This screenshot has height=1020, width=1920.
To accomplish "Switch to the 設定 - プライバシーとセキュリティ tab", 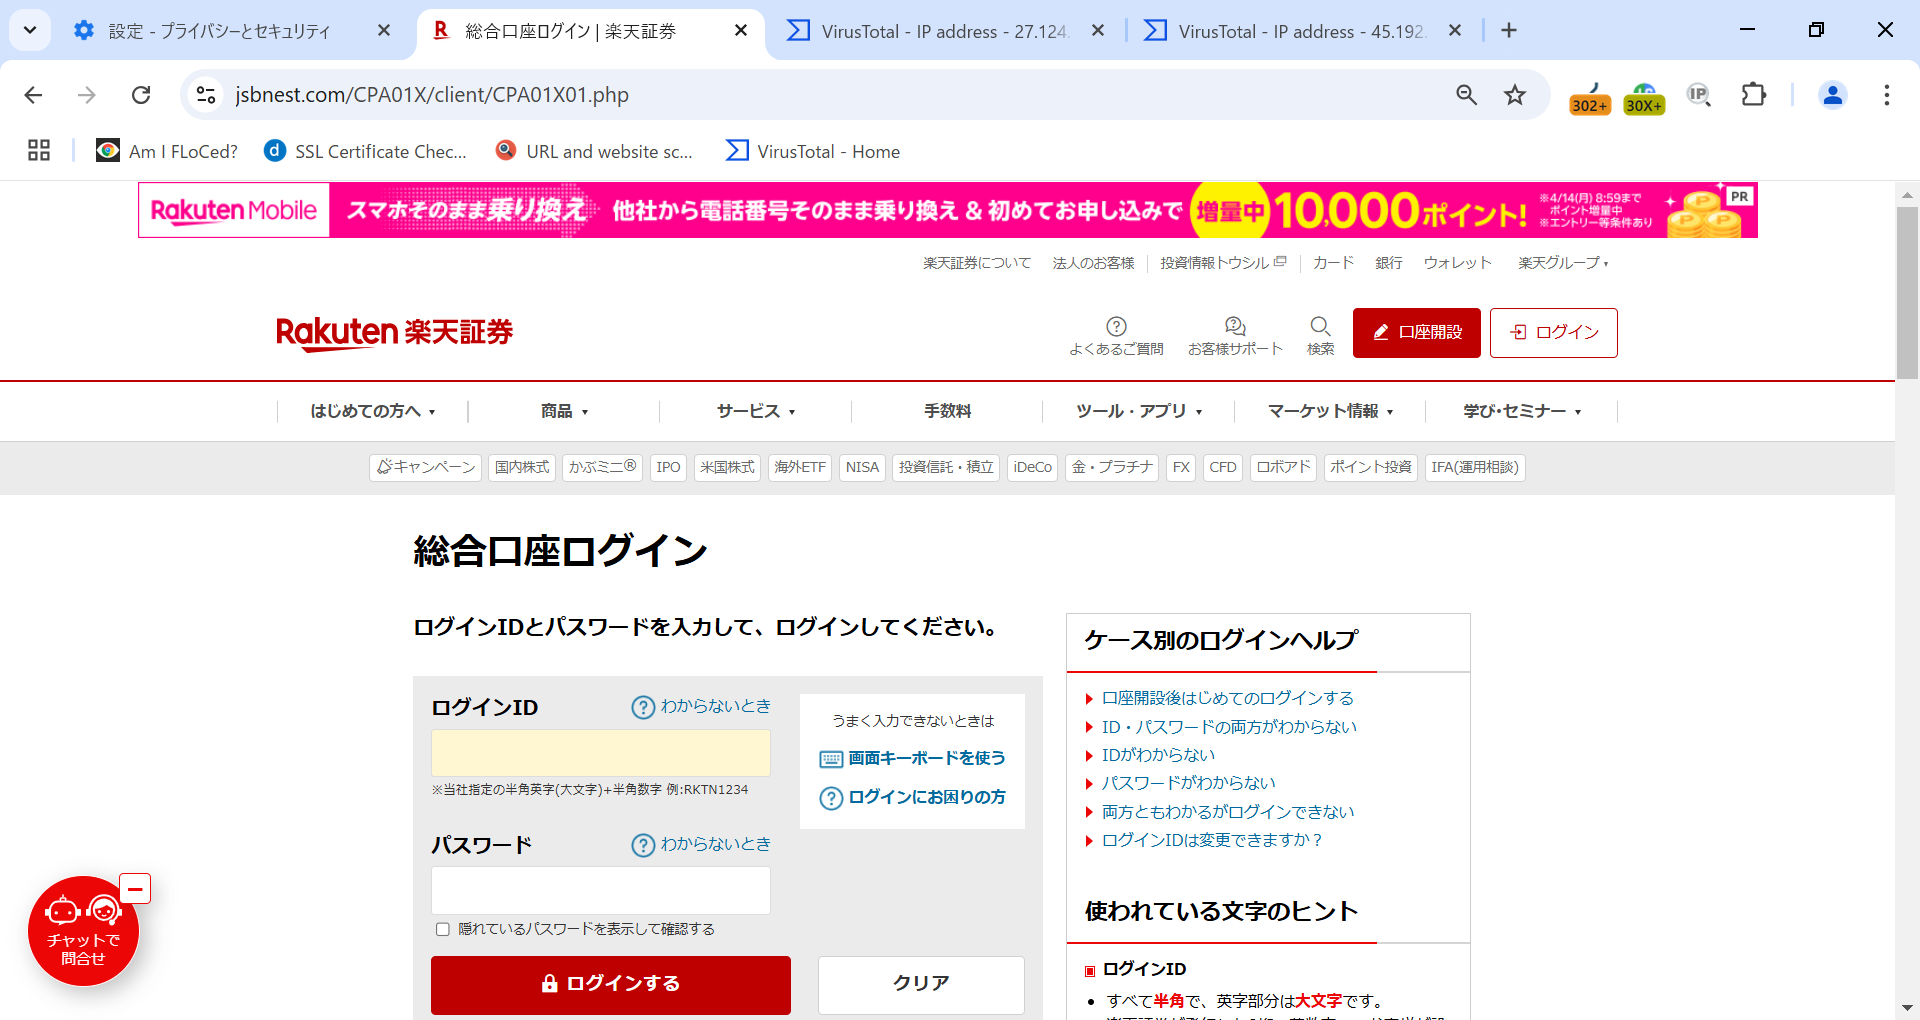I will point(219,31).
